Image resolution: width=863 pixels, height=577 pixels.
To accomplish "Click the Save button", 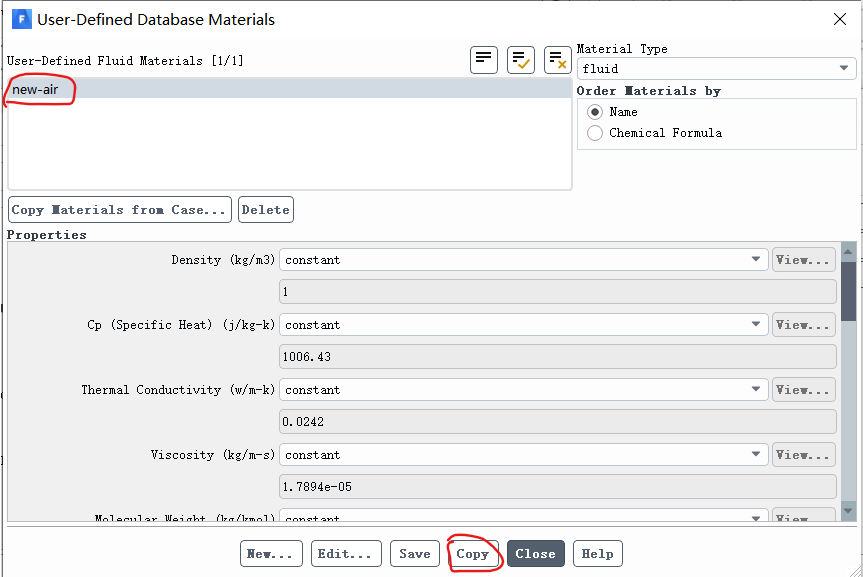I will click(415, 553).
